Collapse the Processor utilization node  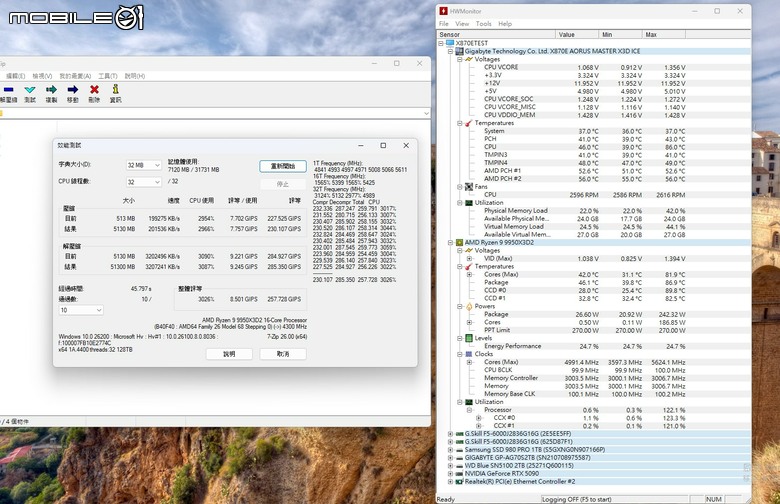[469, 410]
